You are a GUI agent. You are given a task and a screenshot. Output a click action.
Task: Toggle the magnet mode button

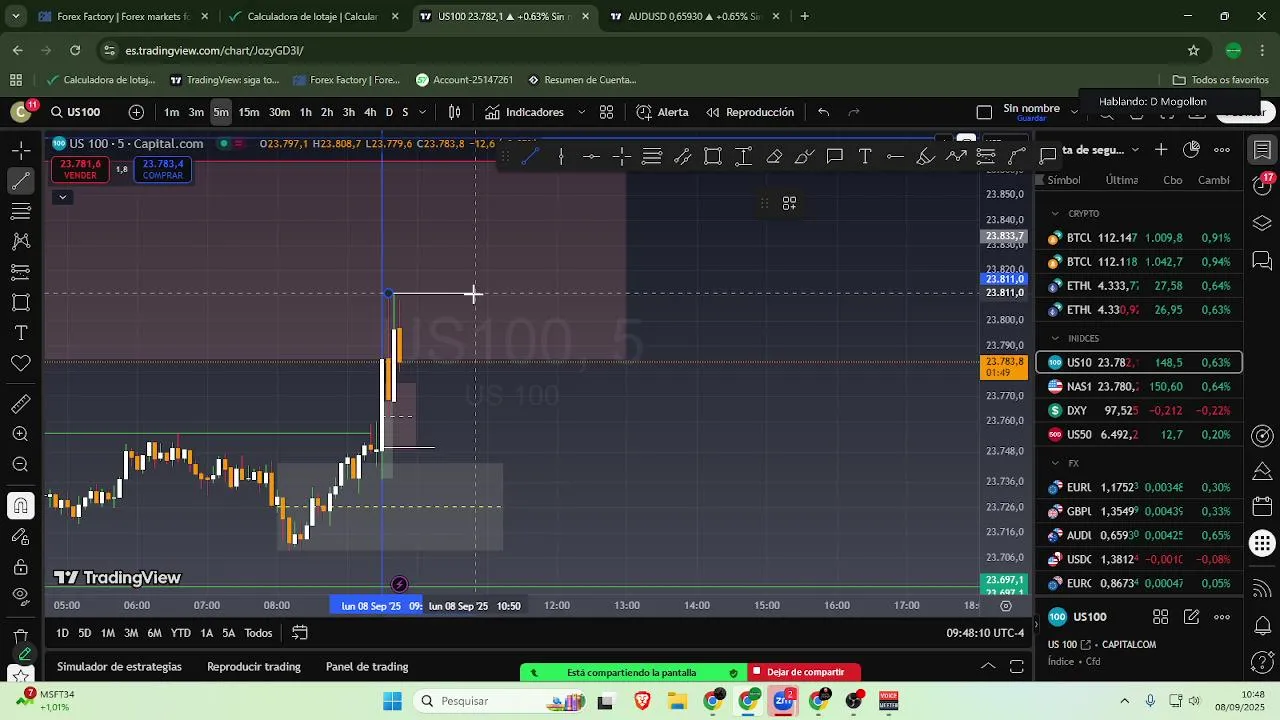pyautogui.click(x=21, y=506)
